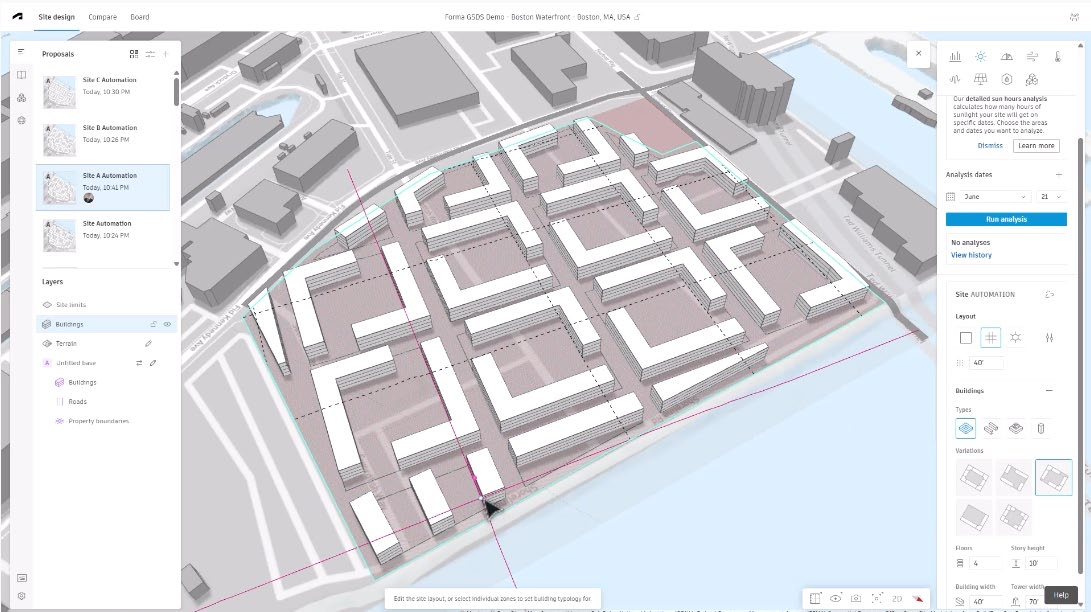Screen dimensions: 1091x612
Task: Click the Learn more button
Action: click(x=1036, y=145)
